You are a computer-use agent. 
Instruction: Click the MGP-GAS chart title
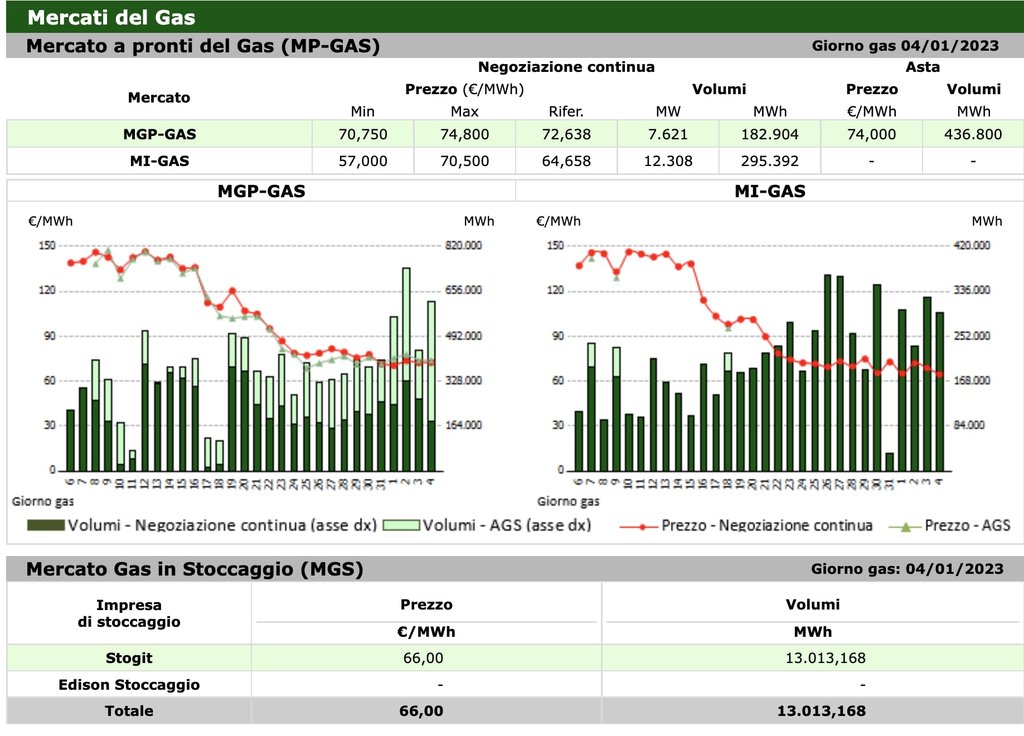[261, 191]
